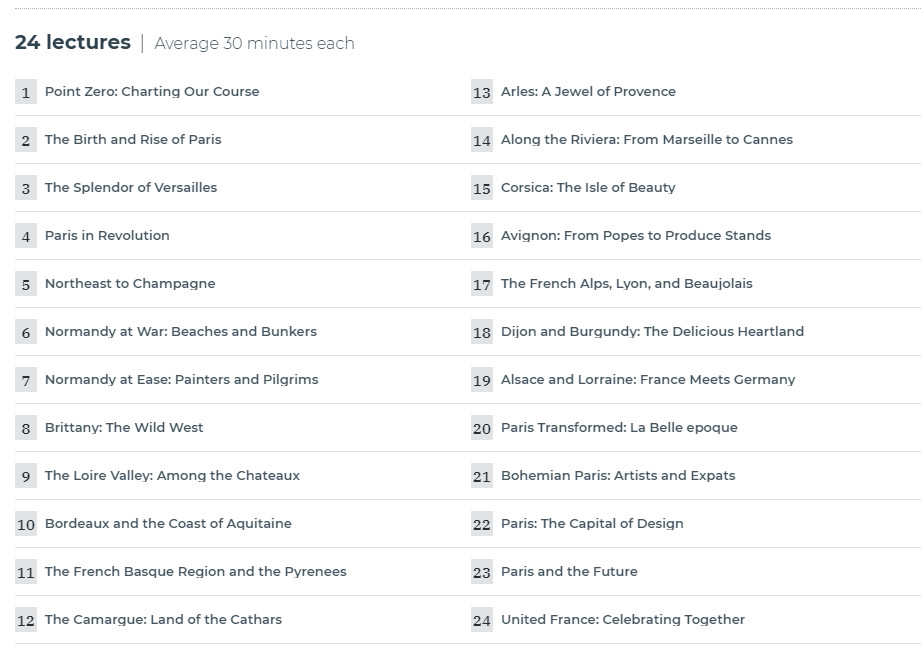Click 'United France: Celebrating Together' lecture
Viewport: 921px width, 652px height.
point(623,620)
